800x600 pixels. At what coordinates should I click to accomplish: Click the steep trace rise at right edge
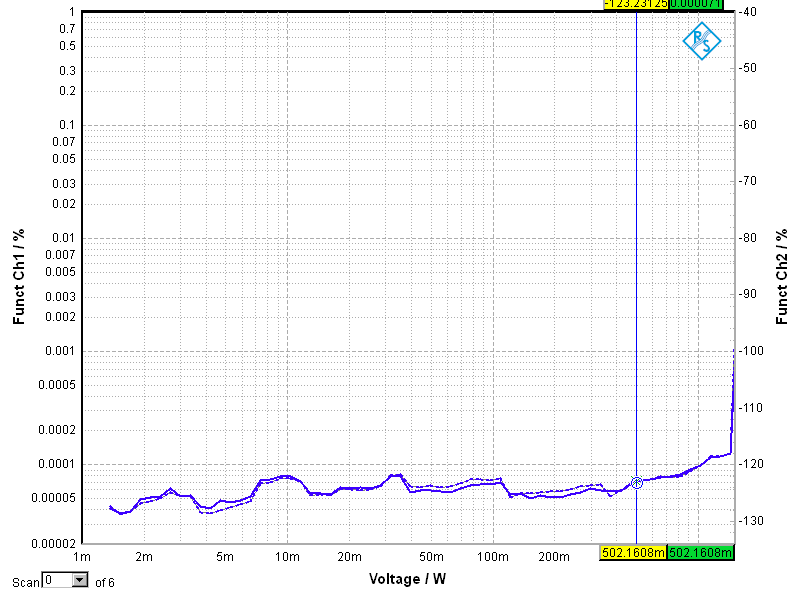coord(733,400)
